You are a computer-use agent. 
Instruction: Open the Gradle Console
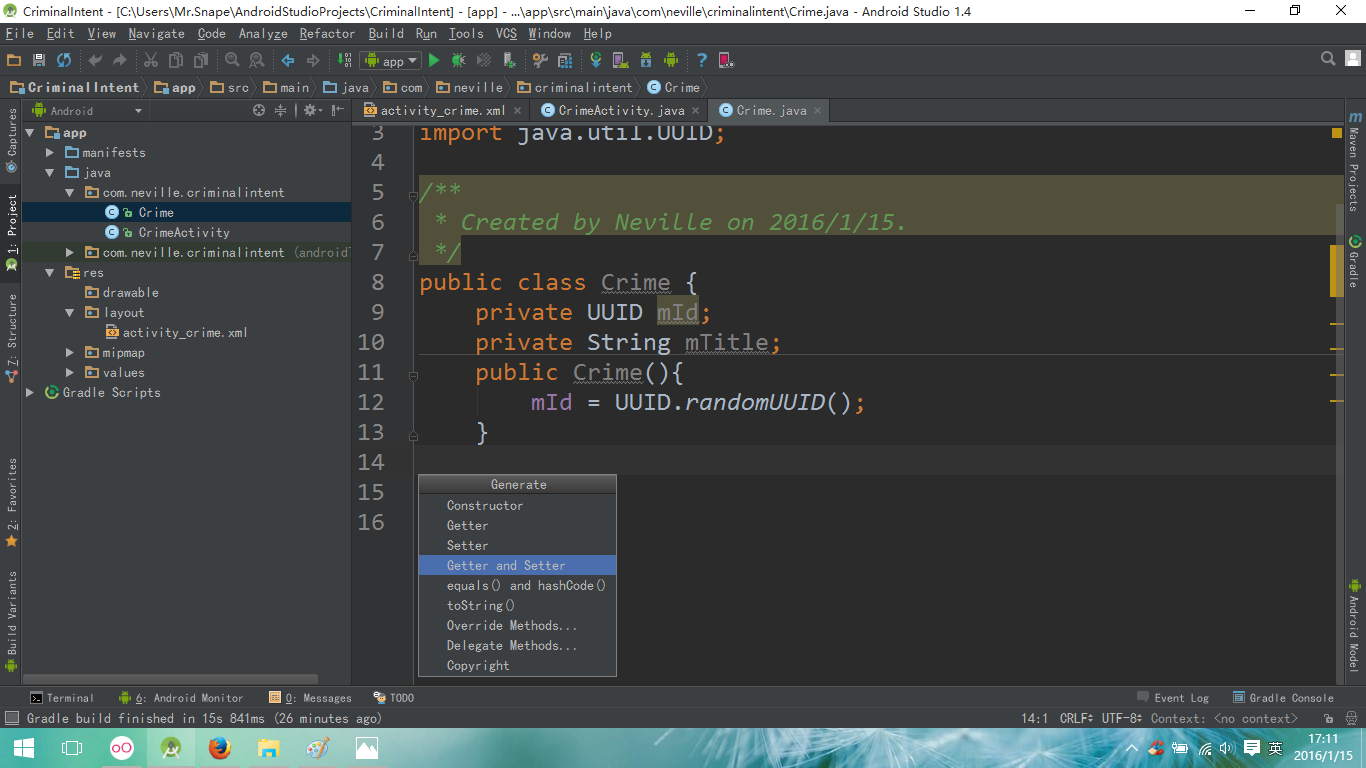(1283, 698)
